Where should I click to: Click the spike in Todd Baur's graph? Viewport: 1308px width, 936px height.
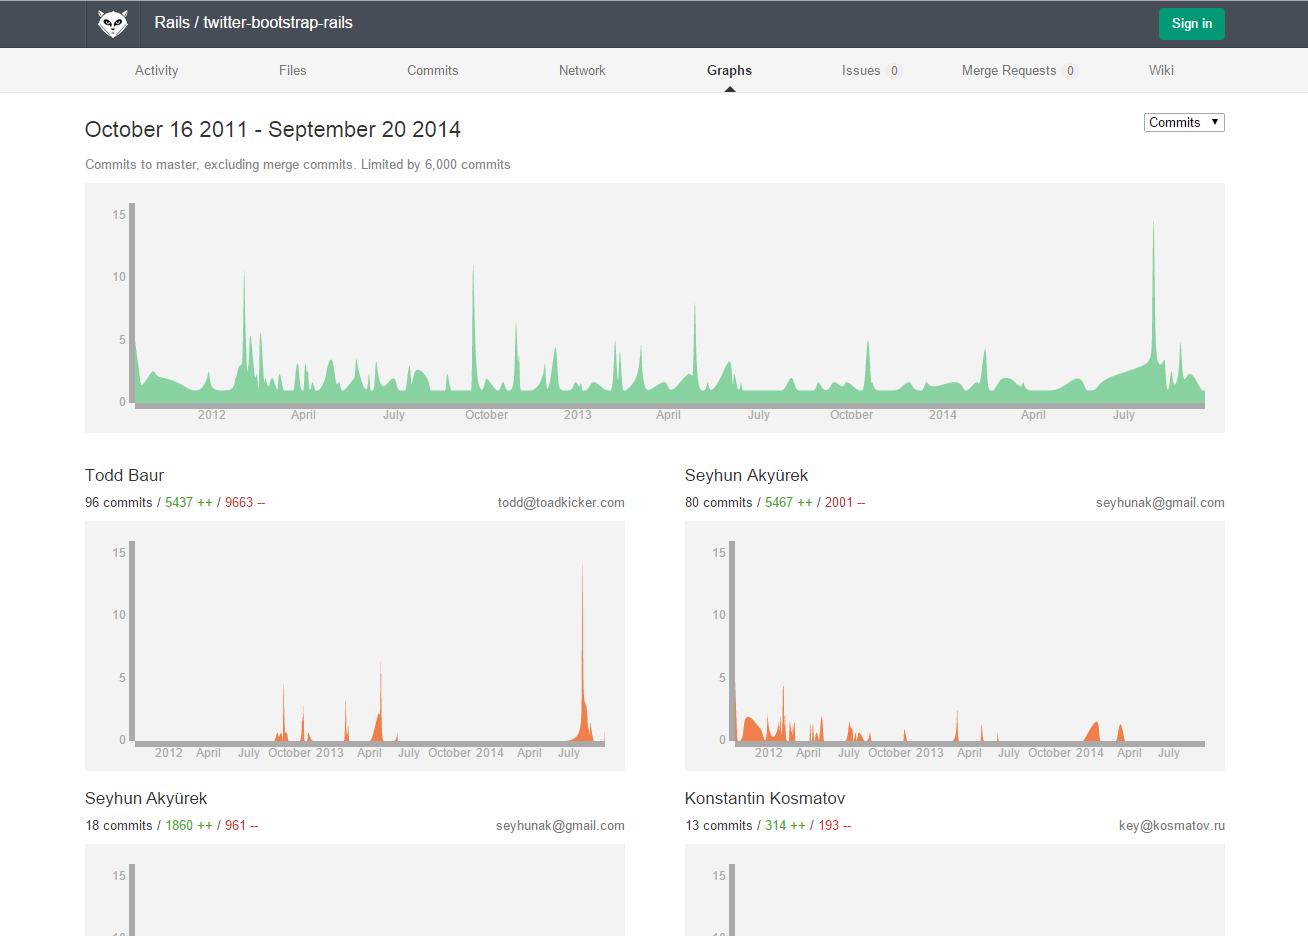click(x=583, y=650)
